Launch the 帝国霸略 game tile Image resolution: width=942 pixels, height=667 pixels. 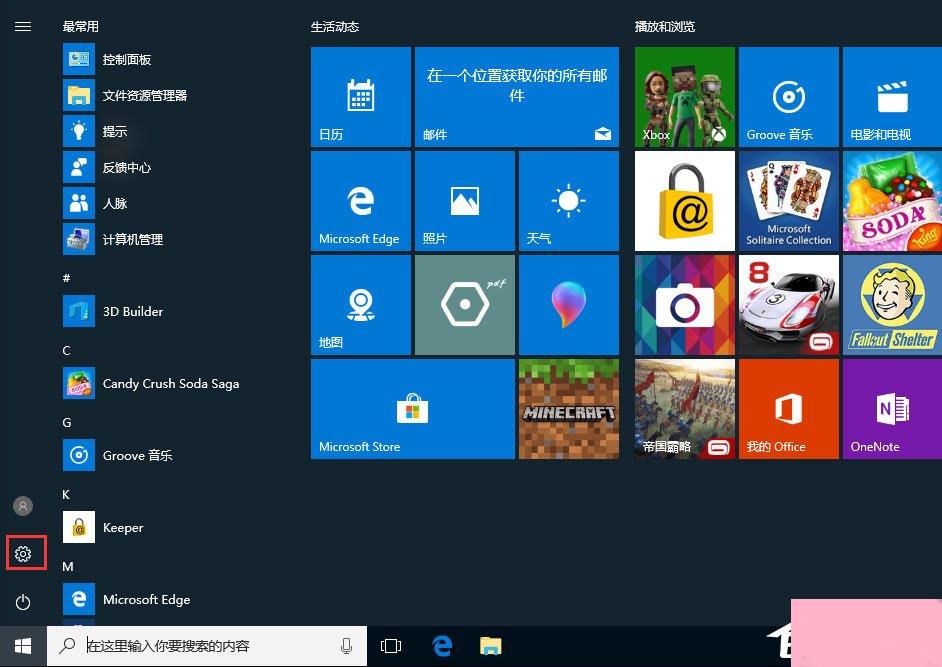[x=684, y=409]
